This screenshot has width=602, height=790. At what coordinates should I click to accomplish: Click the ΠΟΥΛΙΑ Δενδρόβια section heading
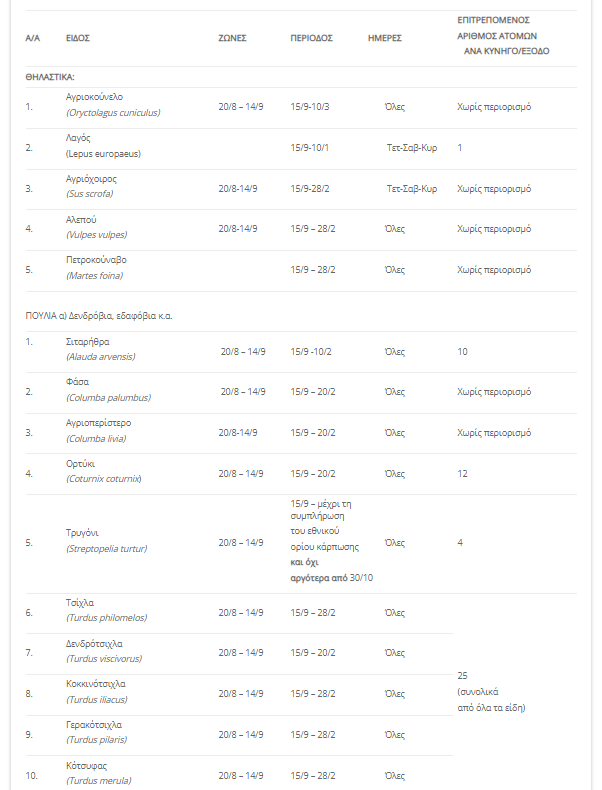[99, 316]
